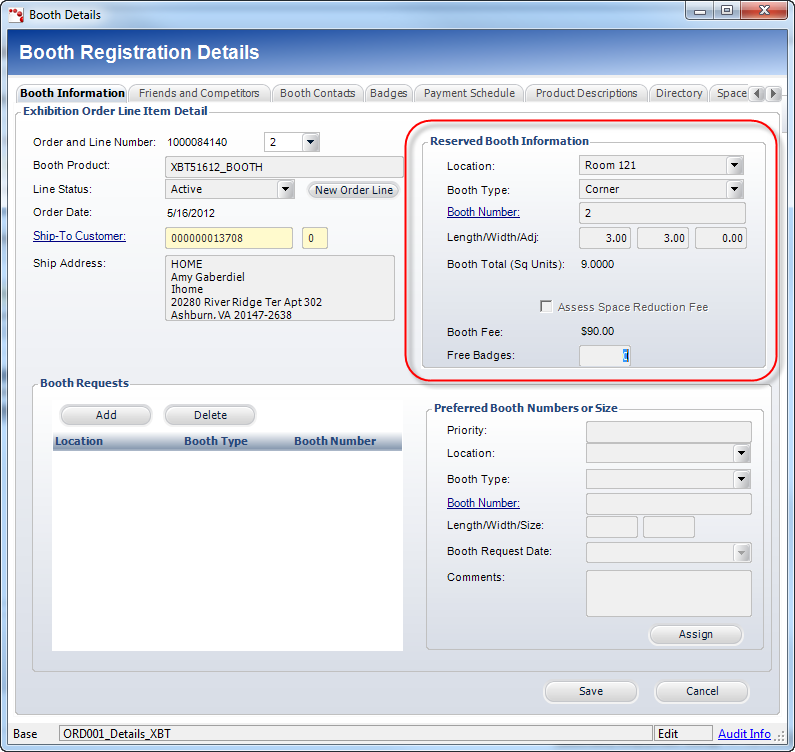Open the Line Number dropdown
The width and height of the screenshot is (795, 752).
(310, 142)
